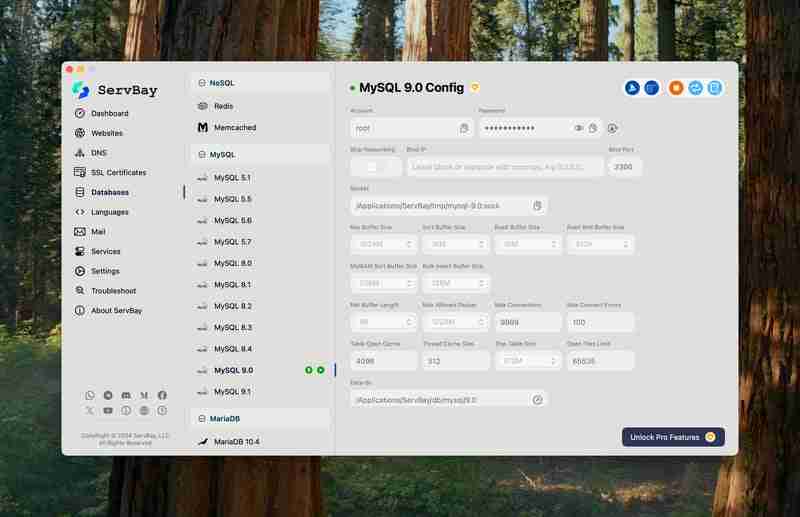Click the Unlock Pro Features button
Image resolution: width=800 pixels, height=517 pixels.
673,437
